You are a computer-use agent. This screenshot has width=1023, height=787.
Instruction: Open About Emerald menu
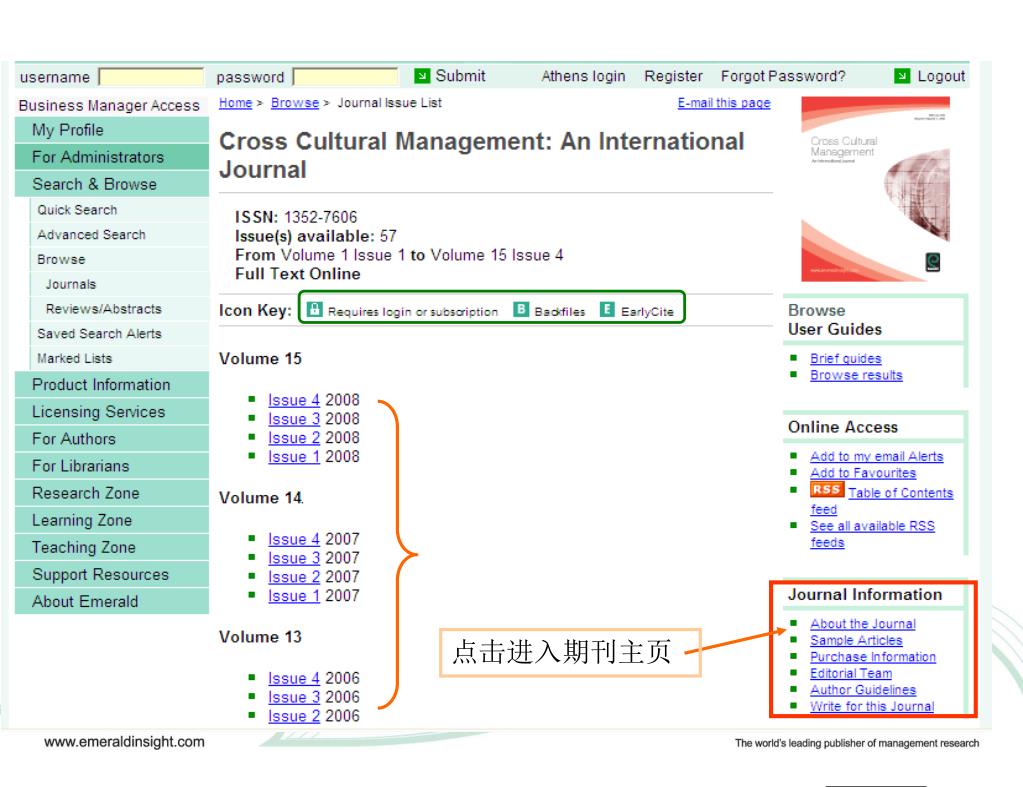(112, 602)
